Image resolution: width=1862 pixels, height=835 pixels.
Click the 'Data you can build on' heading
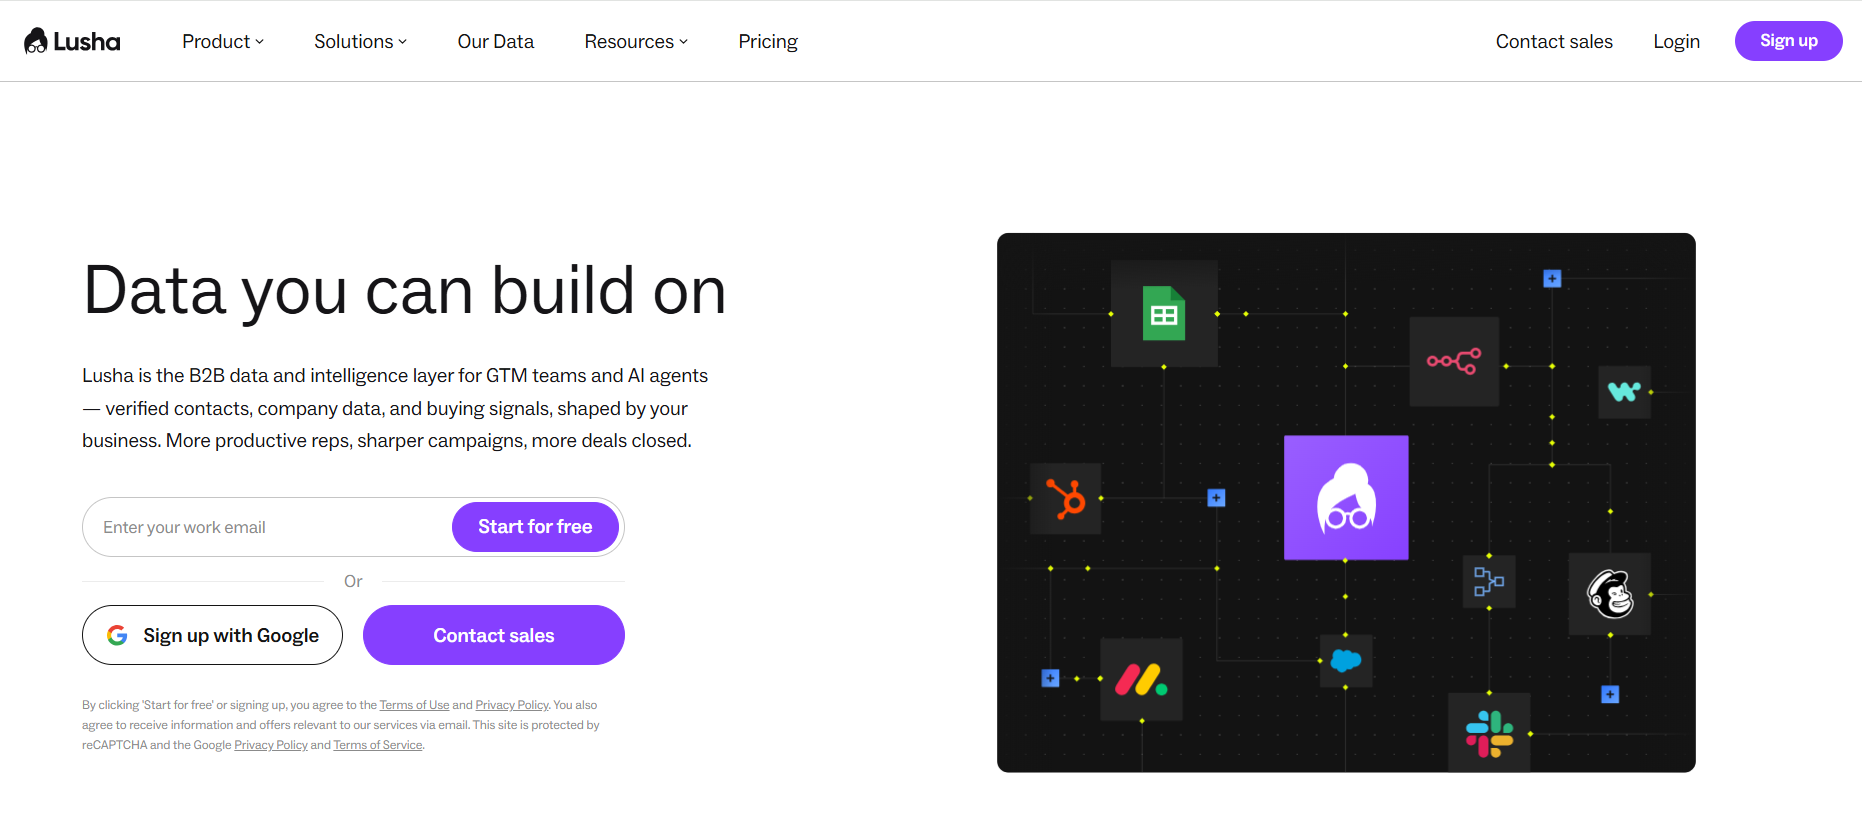pos(404,291)
